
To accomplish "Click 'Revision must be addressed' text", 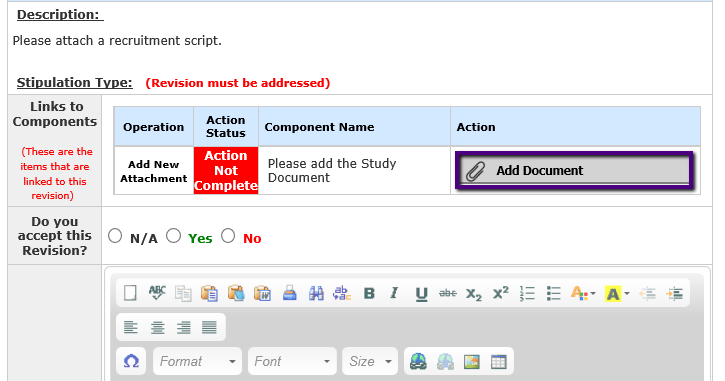I will [238, 83].
